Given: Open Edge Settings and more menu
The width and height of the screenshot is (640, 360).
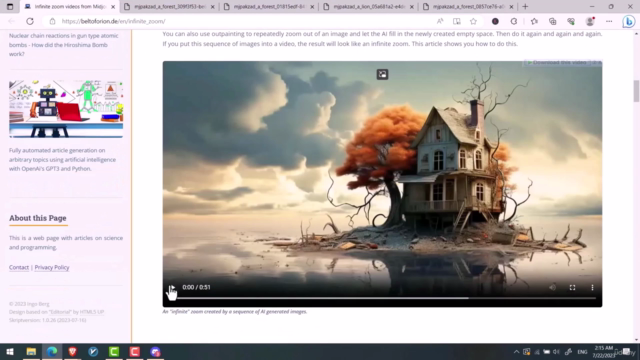Looking at the screenshot, I should [x=609, y=21].
